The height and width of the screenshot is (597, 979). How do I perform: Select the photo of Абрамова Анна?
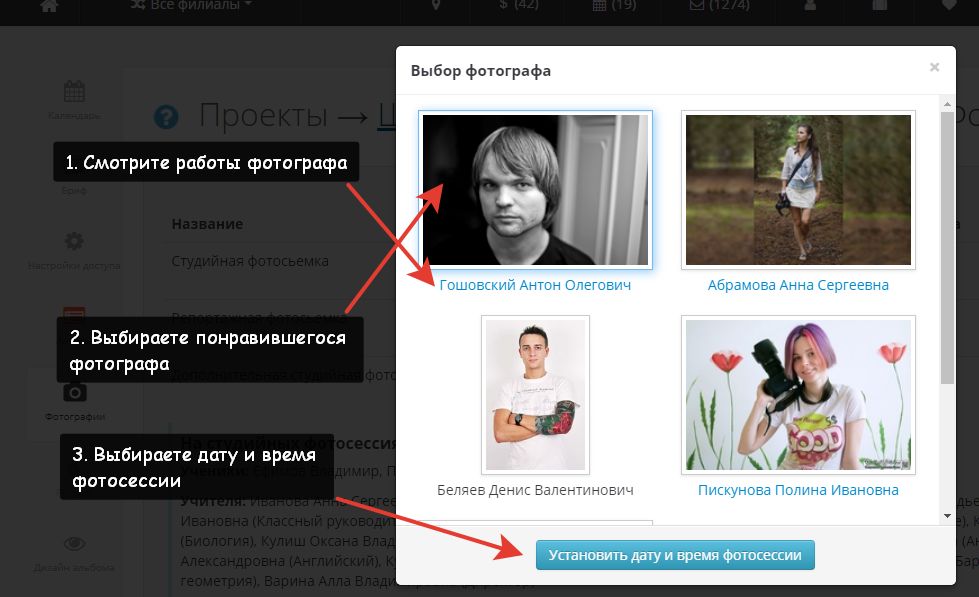tap(798, 190)
